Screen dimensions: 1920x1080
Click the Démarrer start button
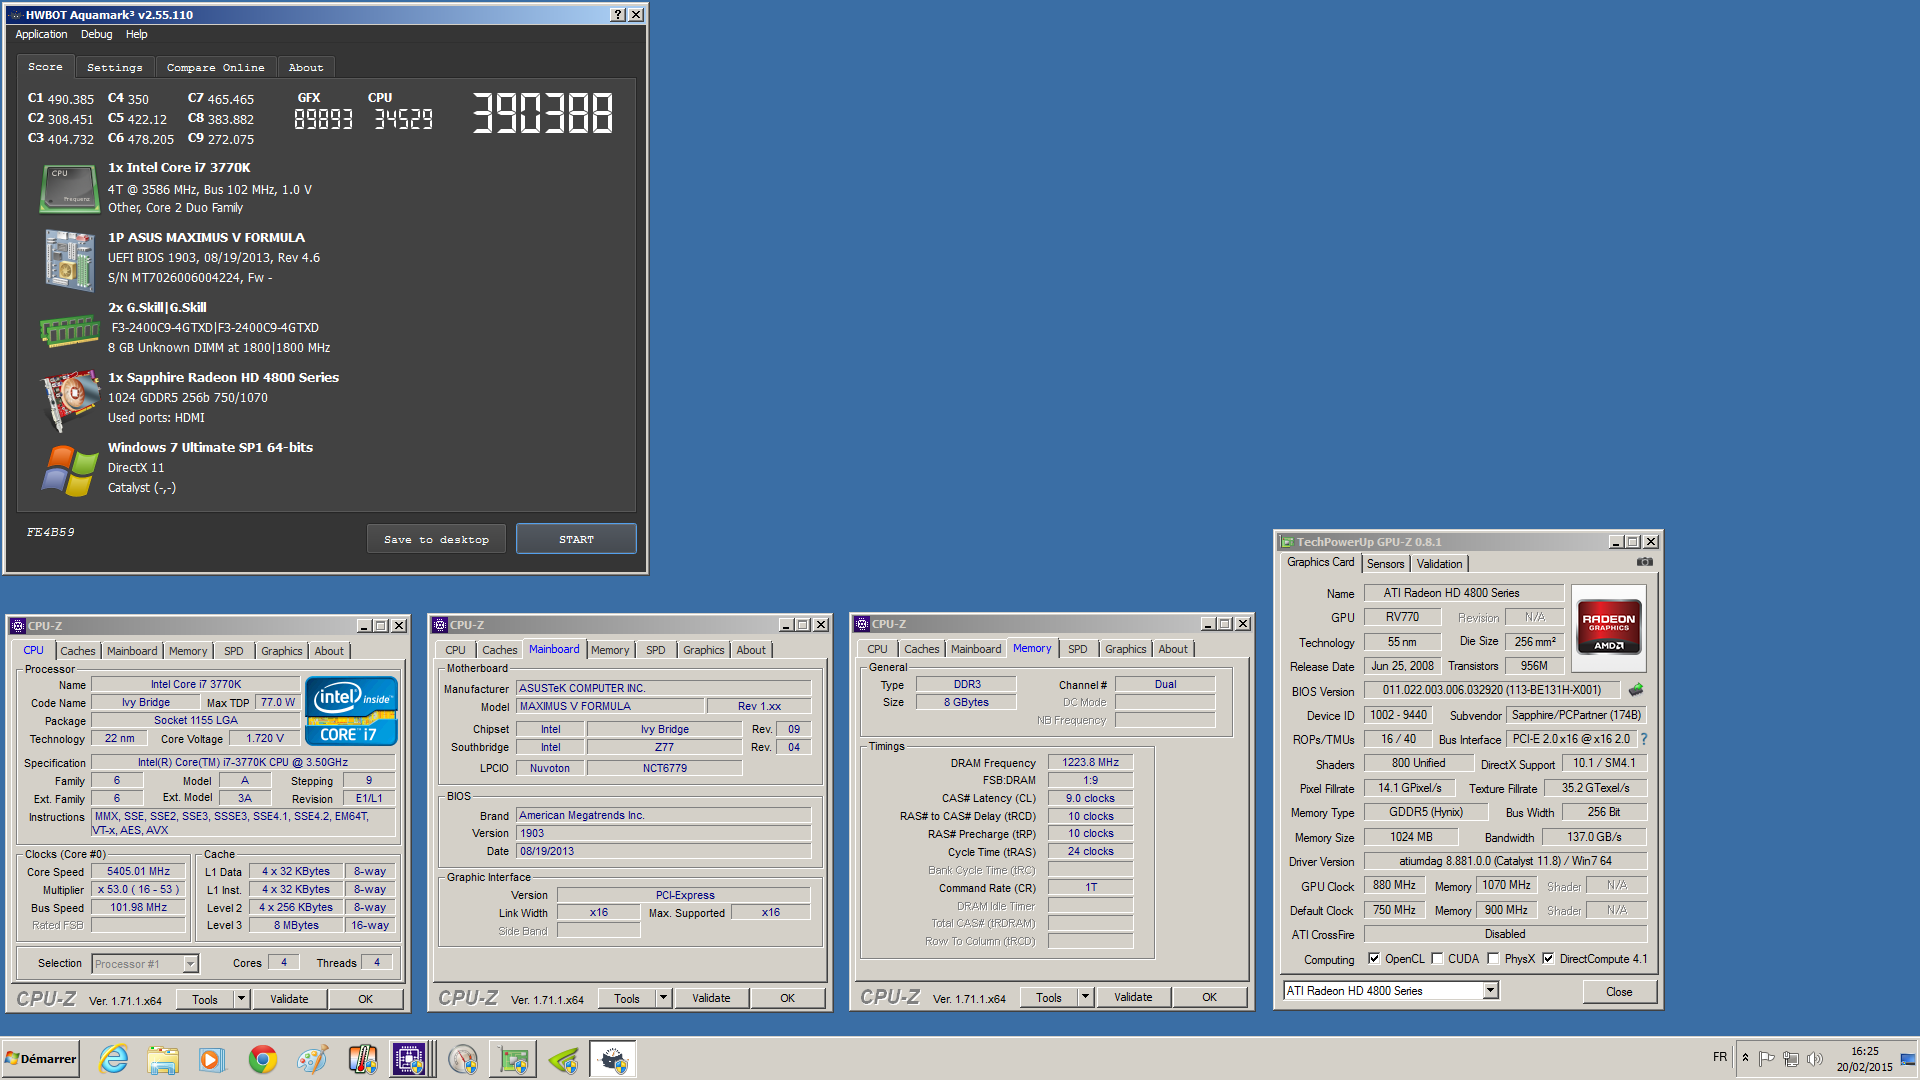click(40, 1059)
